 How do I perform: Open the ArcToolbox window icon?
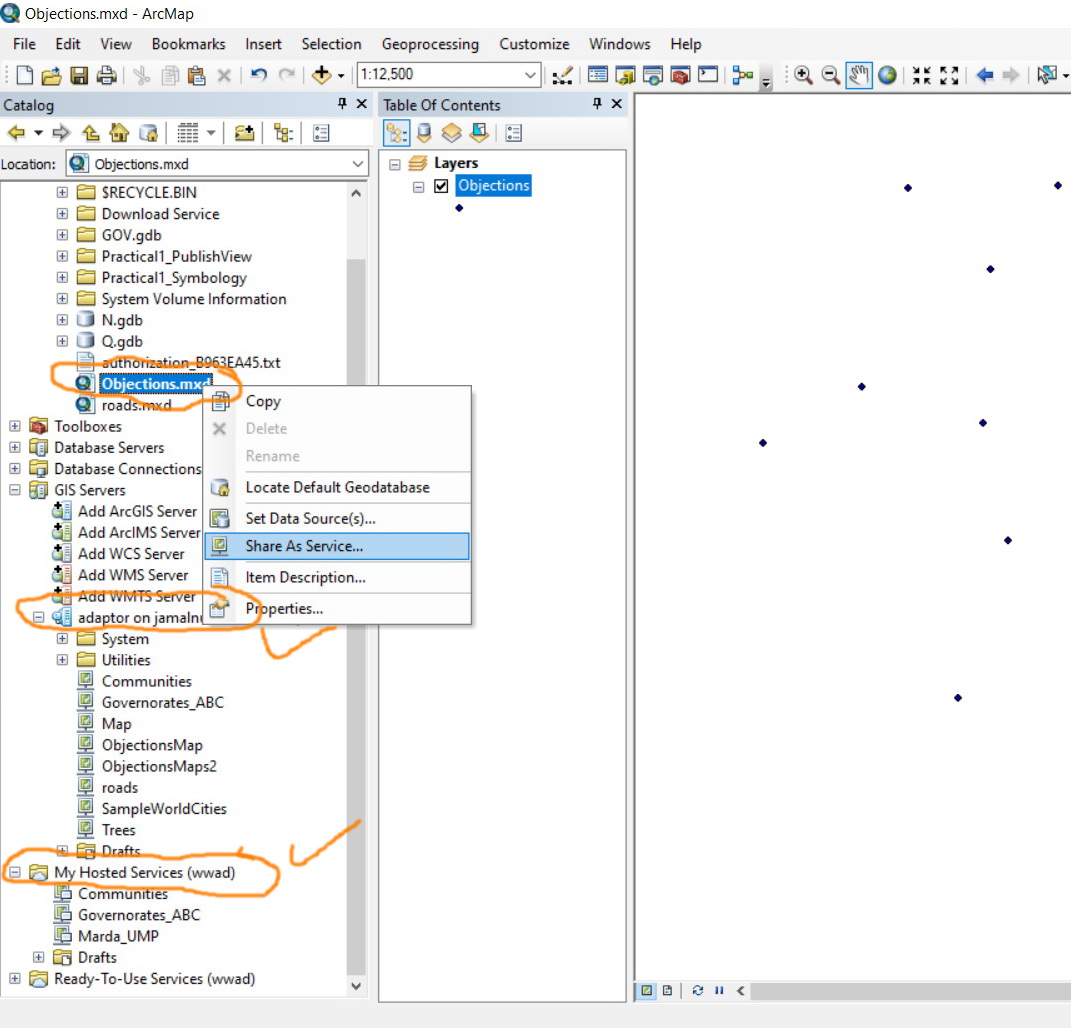point(680,75)
